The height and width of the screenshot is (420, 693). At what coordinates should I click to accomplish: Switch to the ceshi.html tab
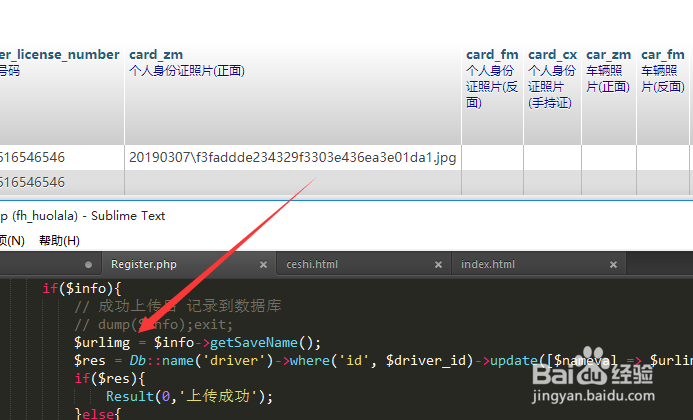click(x=312, y=264)
